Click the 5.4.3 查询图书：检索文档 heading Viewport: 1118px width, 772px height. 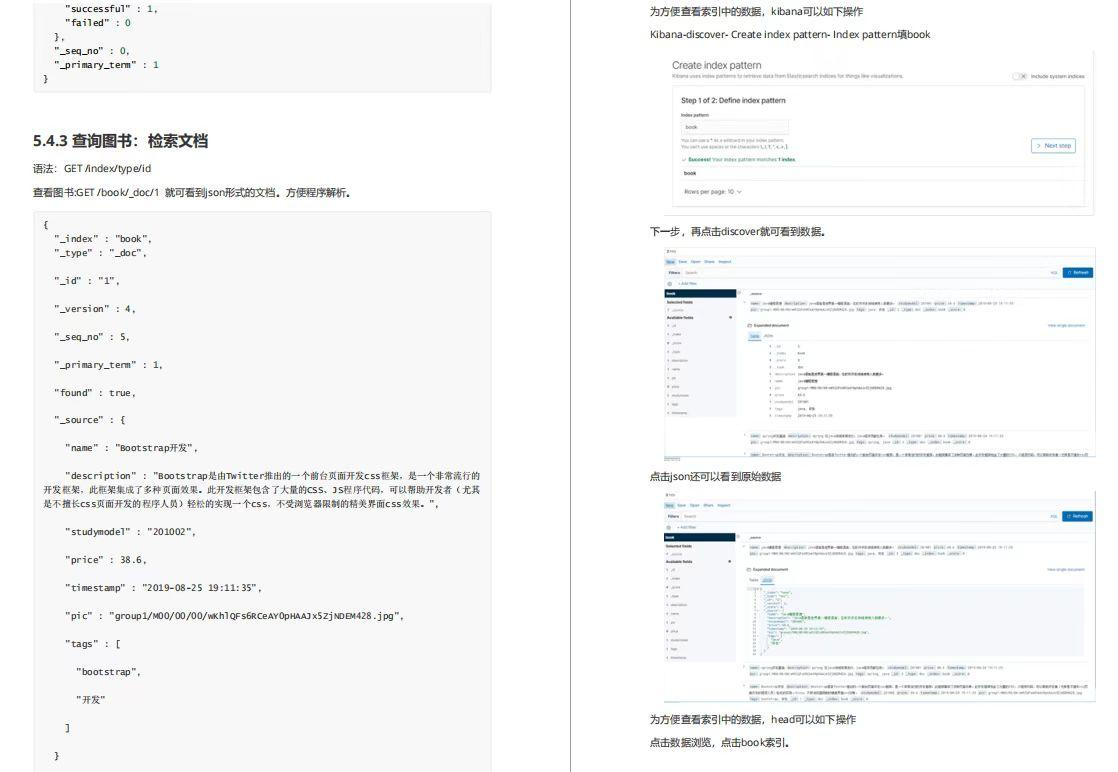(x=120, y=141)
